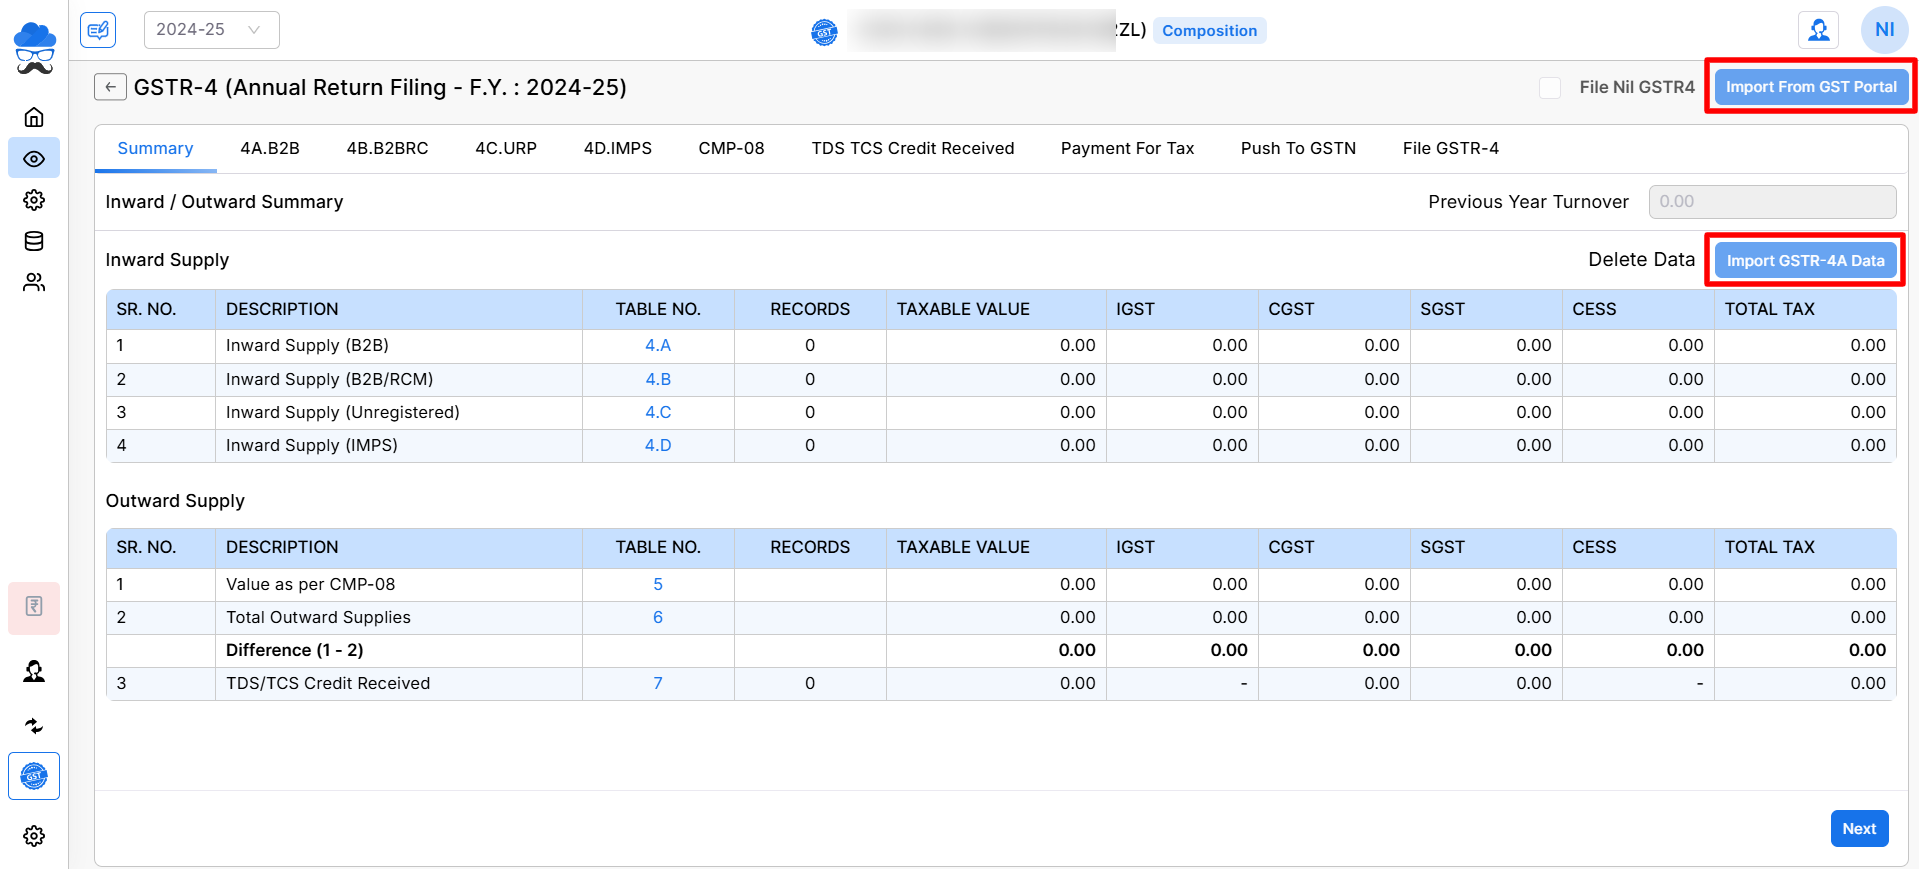Open bottom settings gear icon
Viewport: 1919px width, 869px height.
tap(34, 836)
